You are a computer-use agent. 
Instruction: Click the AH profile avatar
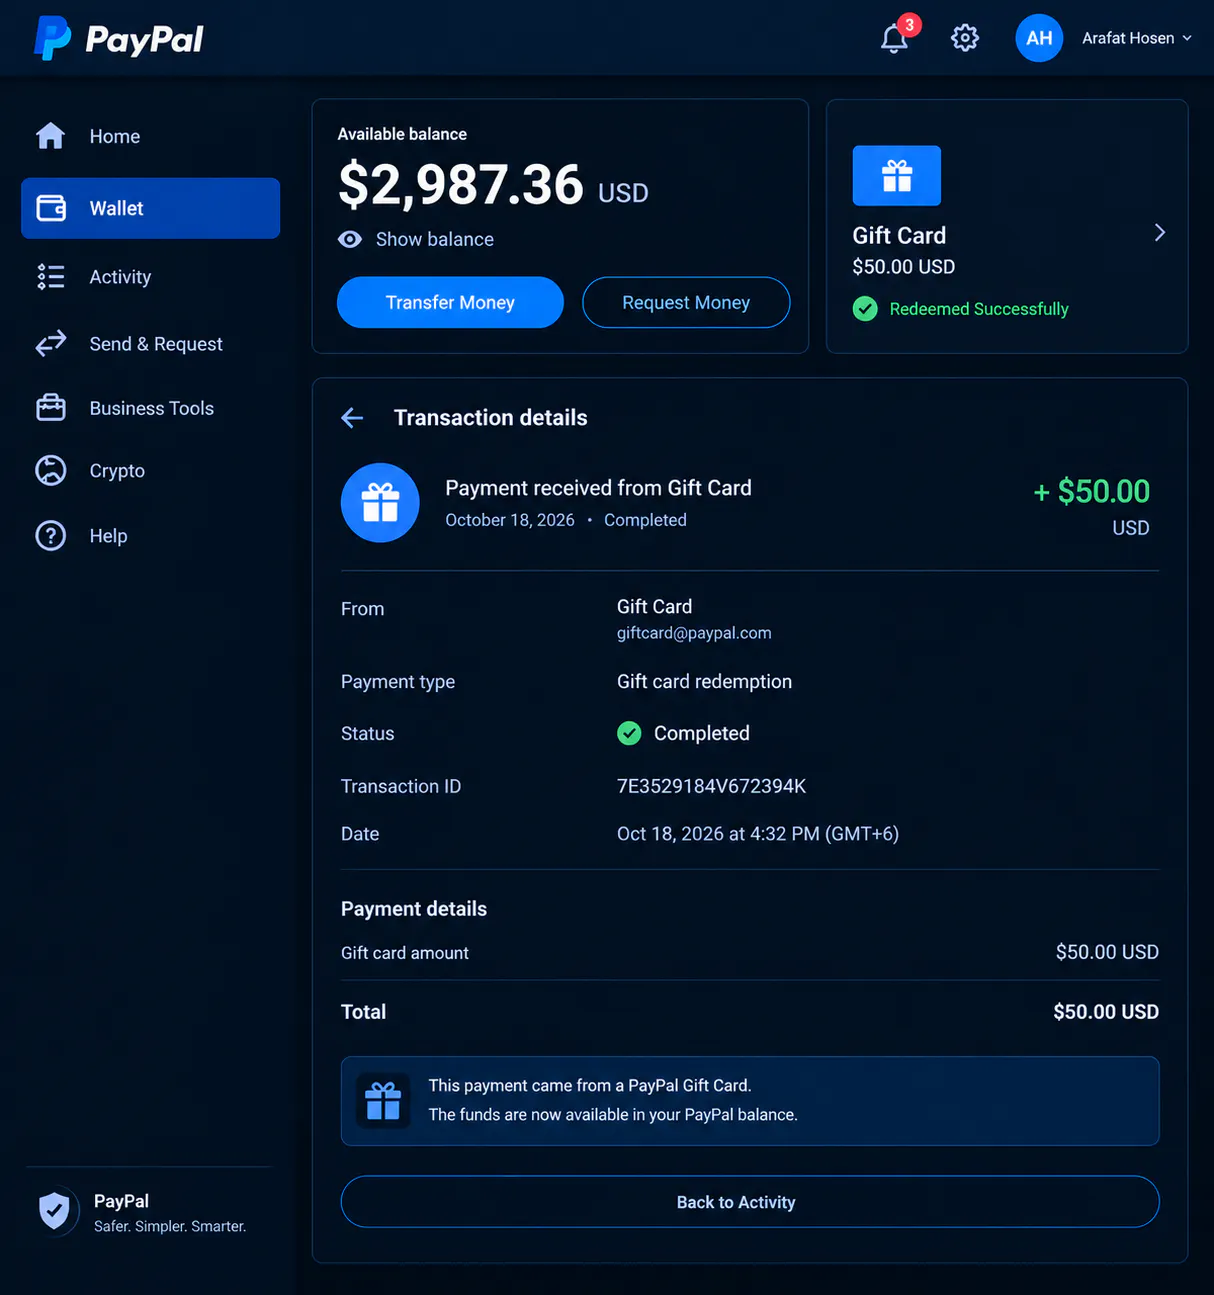point(1039,38)
